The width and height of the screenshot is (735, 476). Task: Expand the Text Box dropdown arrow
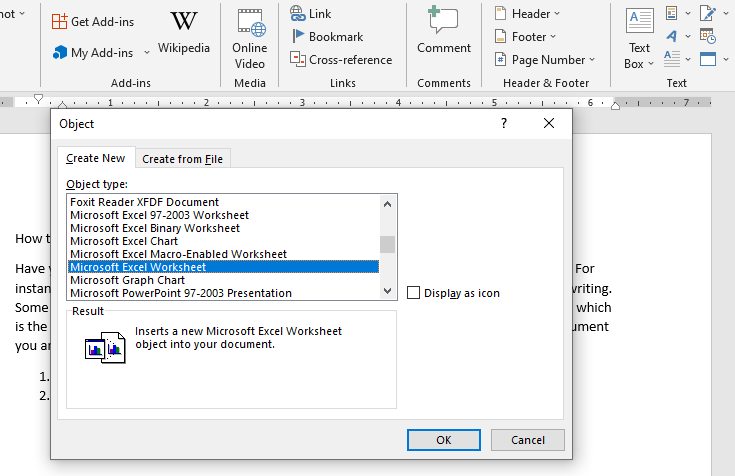click(651, 64)
